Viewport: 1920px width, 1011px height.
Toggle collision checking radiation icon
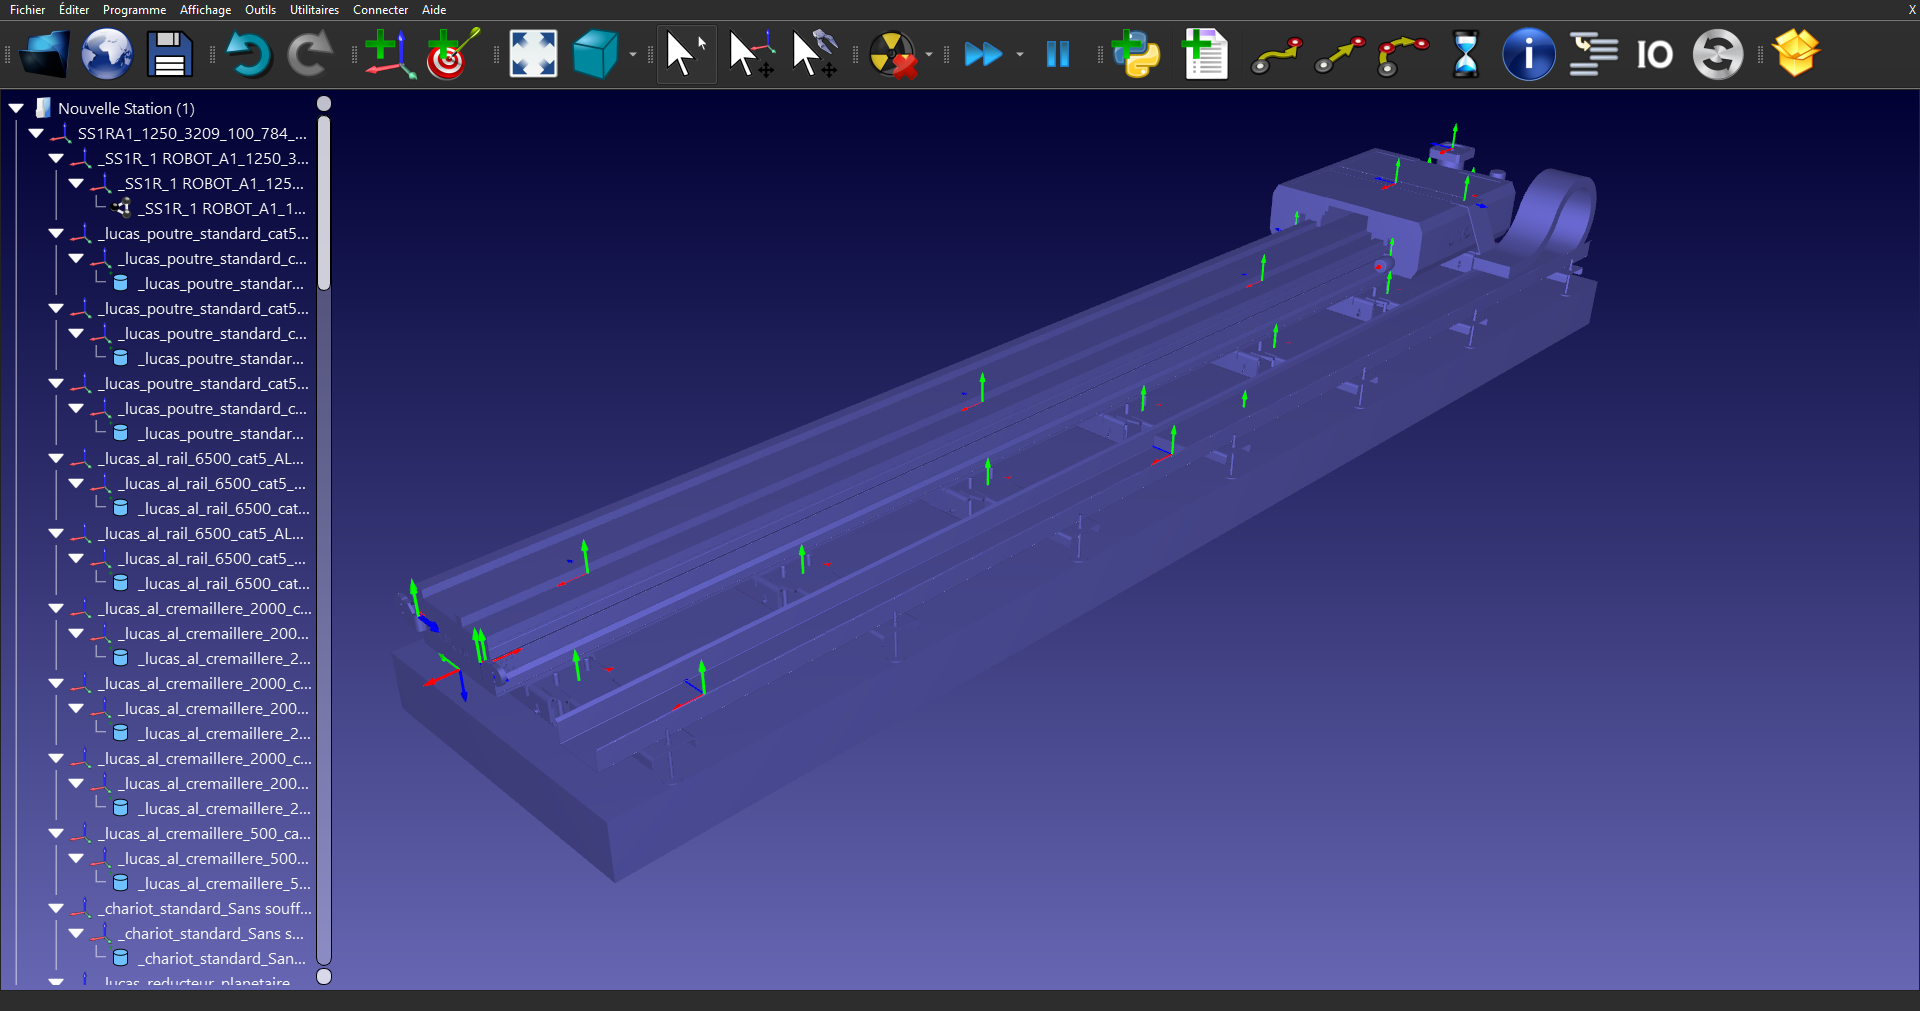[892, 54]
